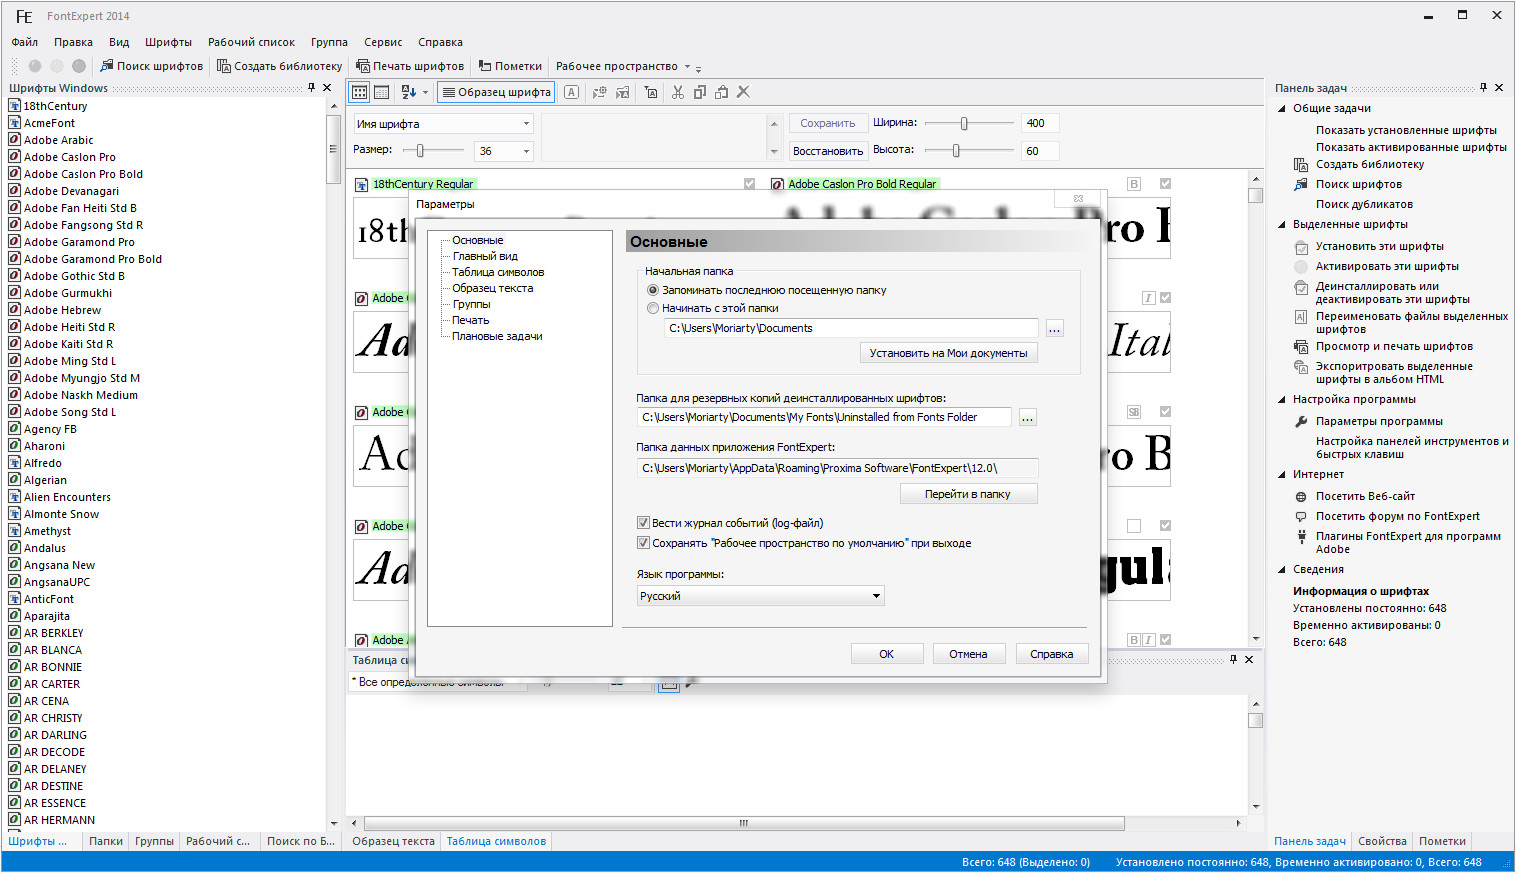Toggle checkbox of Adobe Caslon Pro Bold Regular
This screenshot has width=1516, height=873.
(x=1165, y=184)
